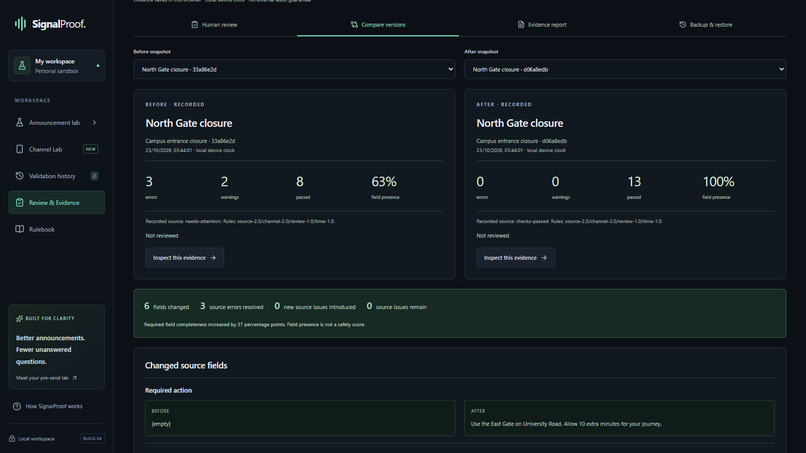Inspect the After snapshot evidence
Image resolution: width=806 pixels, height=453 pixels.
click(x=516, y=258)
